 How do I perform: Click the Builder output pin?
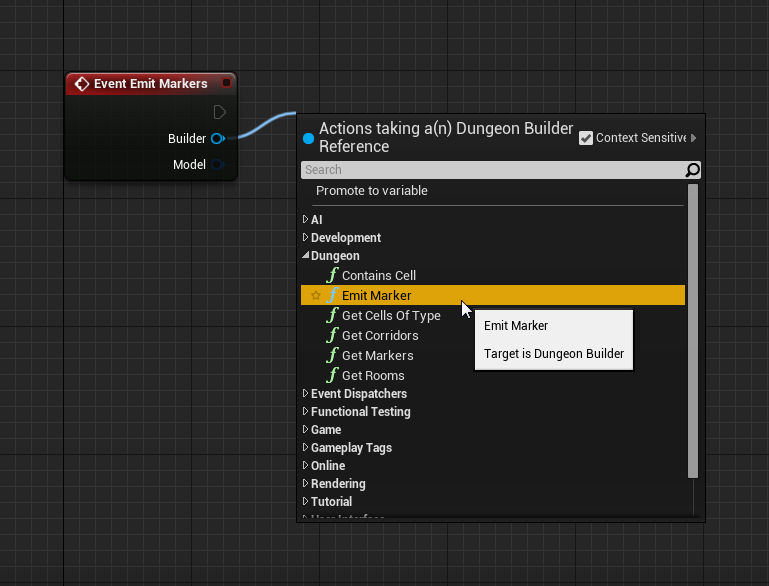pyautogui.click(x=218, y=139)
